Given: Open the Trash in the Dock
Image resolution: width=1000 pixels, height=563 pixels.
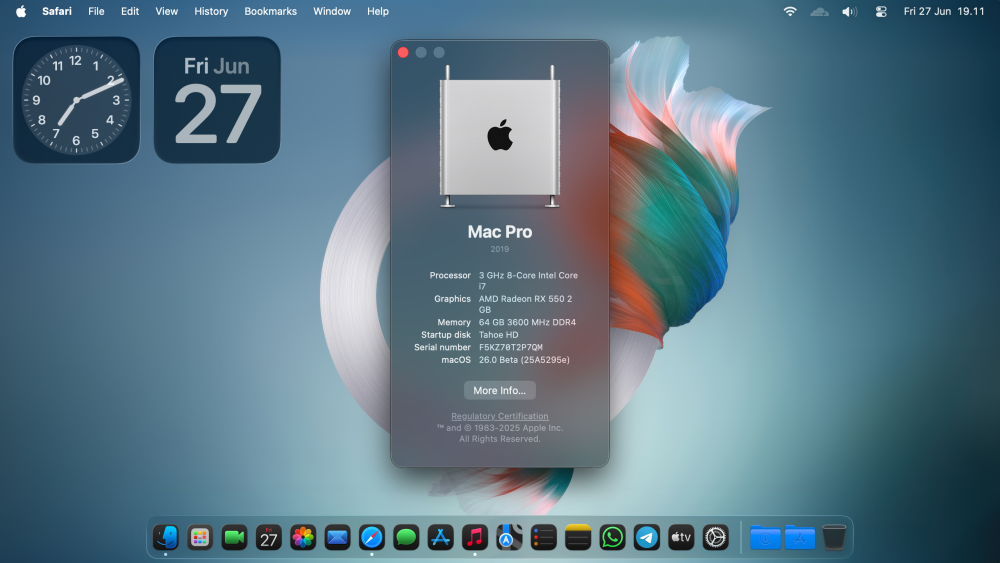Looking at the screenshot, I should 834,537.
